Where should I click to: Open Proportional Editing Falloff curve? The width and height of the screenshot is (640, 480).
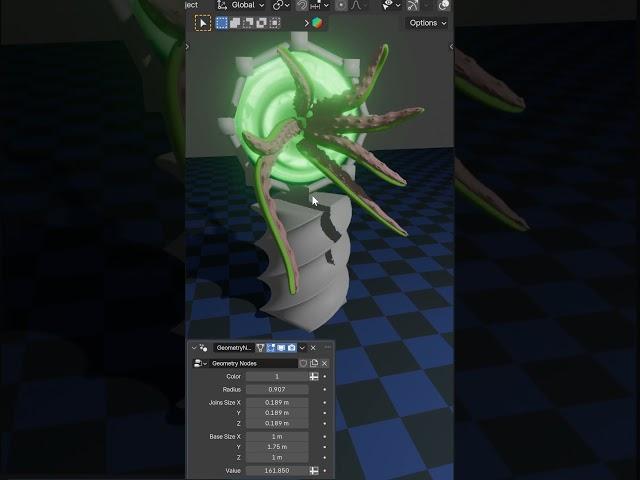click(x=356, y=5)
